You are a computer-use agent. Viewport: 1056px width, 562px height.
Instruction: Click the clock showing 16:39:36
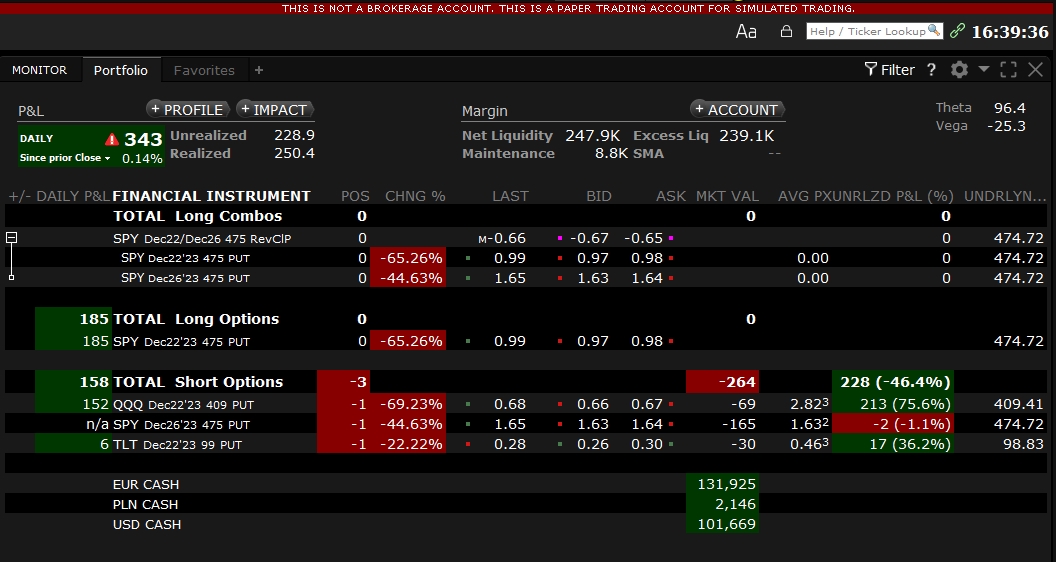point(1010,32)
